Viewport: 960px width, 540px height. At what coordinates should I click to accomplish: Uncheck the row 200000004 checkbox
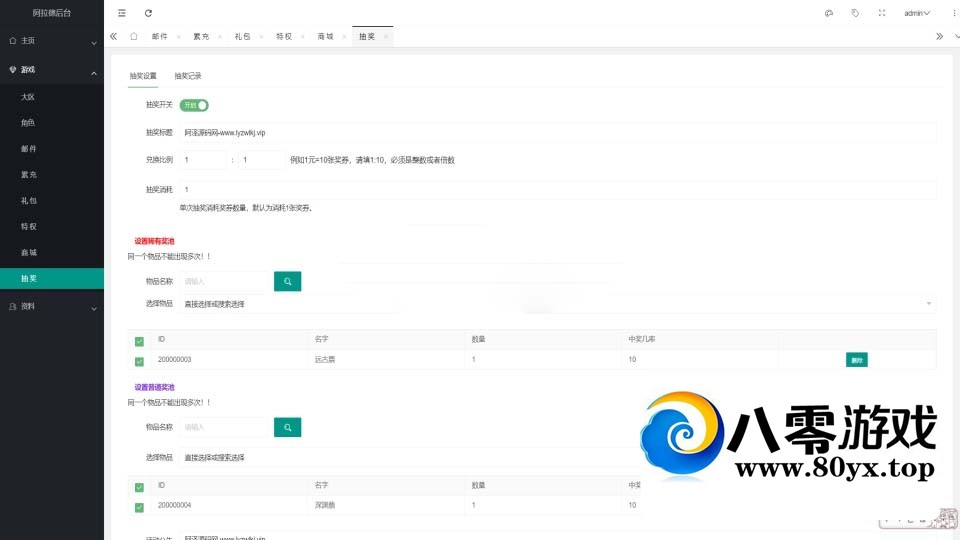click(x=139, y=507)
